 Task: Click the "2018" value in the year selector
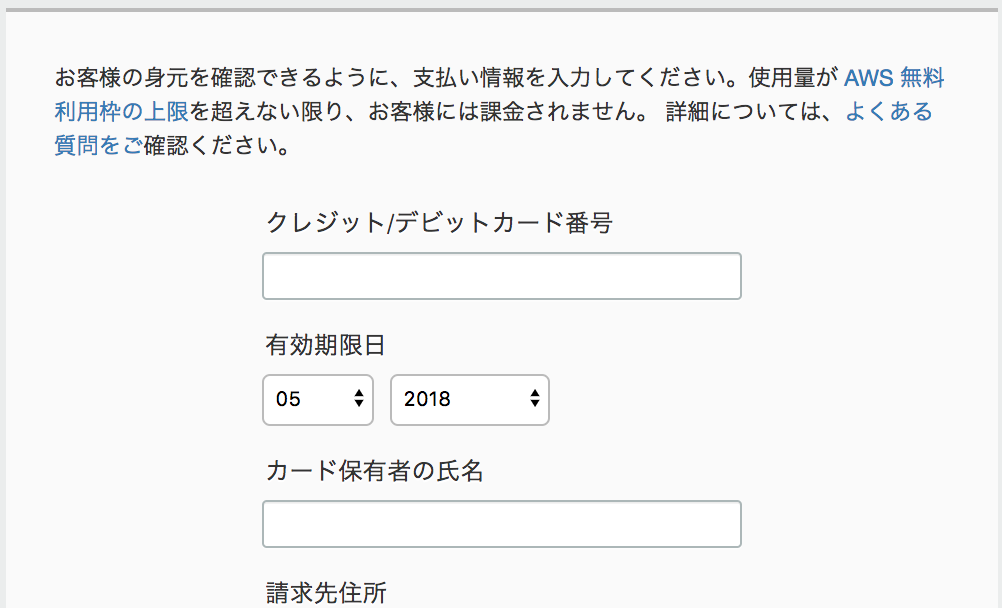427,399
